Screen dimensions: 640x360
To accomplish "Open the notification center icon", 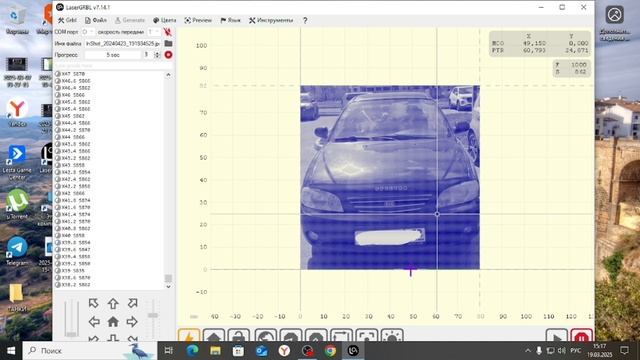I will click(624, 351).
